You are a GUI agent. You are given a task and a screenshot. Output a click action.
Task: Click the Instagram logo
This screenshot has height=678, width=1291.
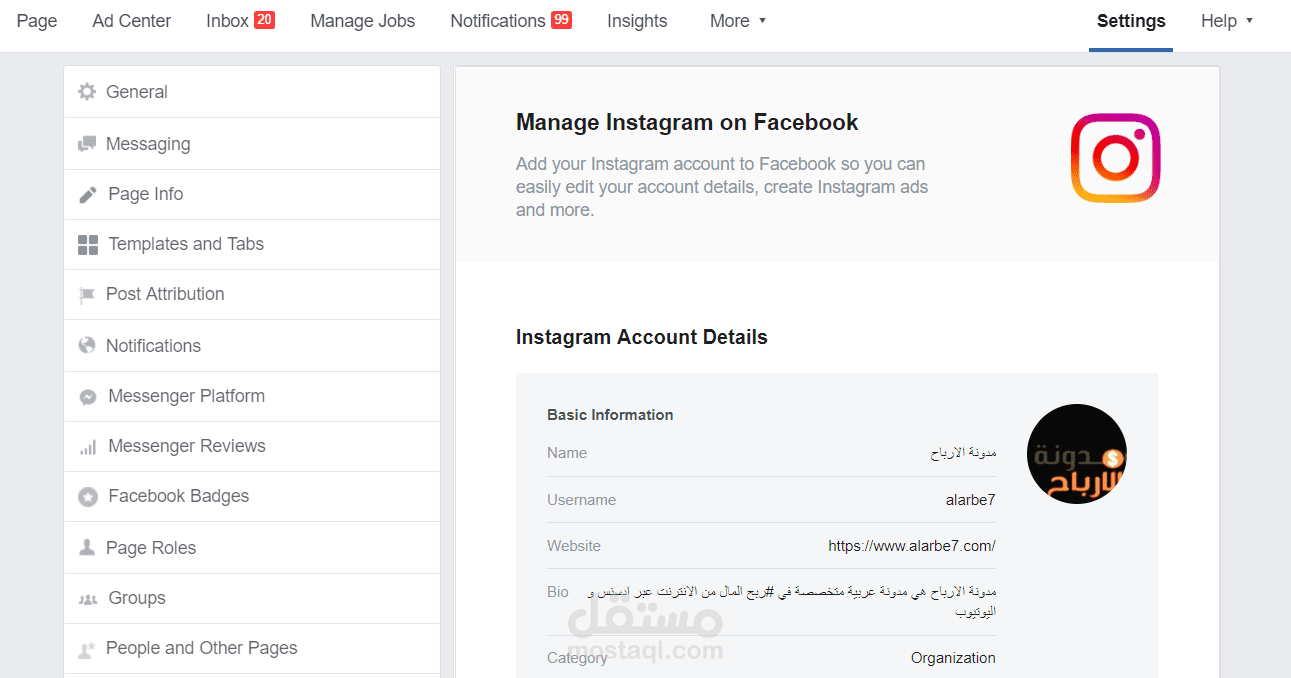(x=1115, y=158)
